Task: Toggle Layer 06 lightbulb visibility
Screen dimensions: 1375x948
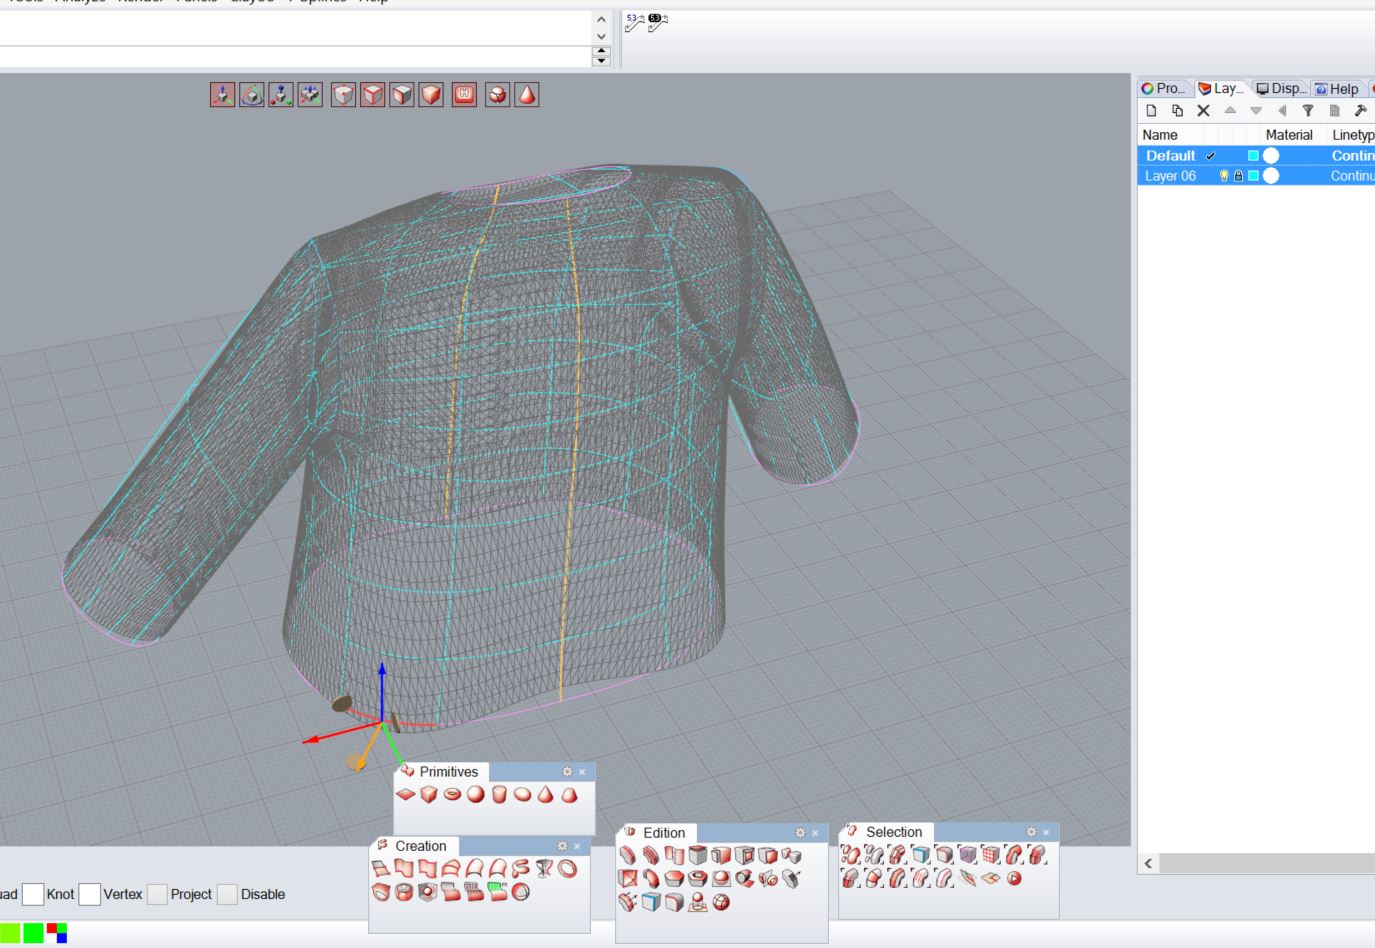Action: pos(1223,176)
